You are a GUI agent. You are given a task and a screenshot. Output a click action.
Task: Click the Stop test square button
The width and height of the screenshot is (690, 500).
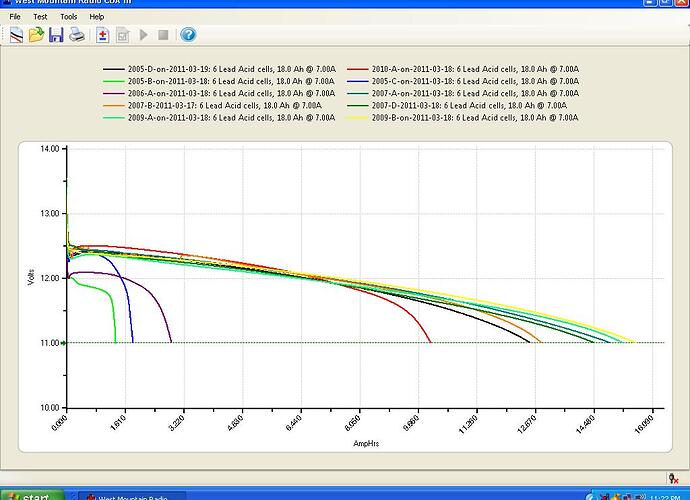(163, 35)
